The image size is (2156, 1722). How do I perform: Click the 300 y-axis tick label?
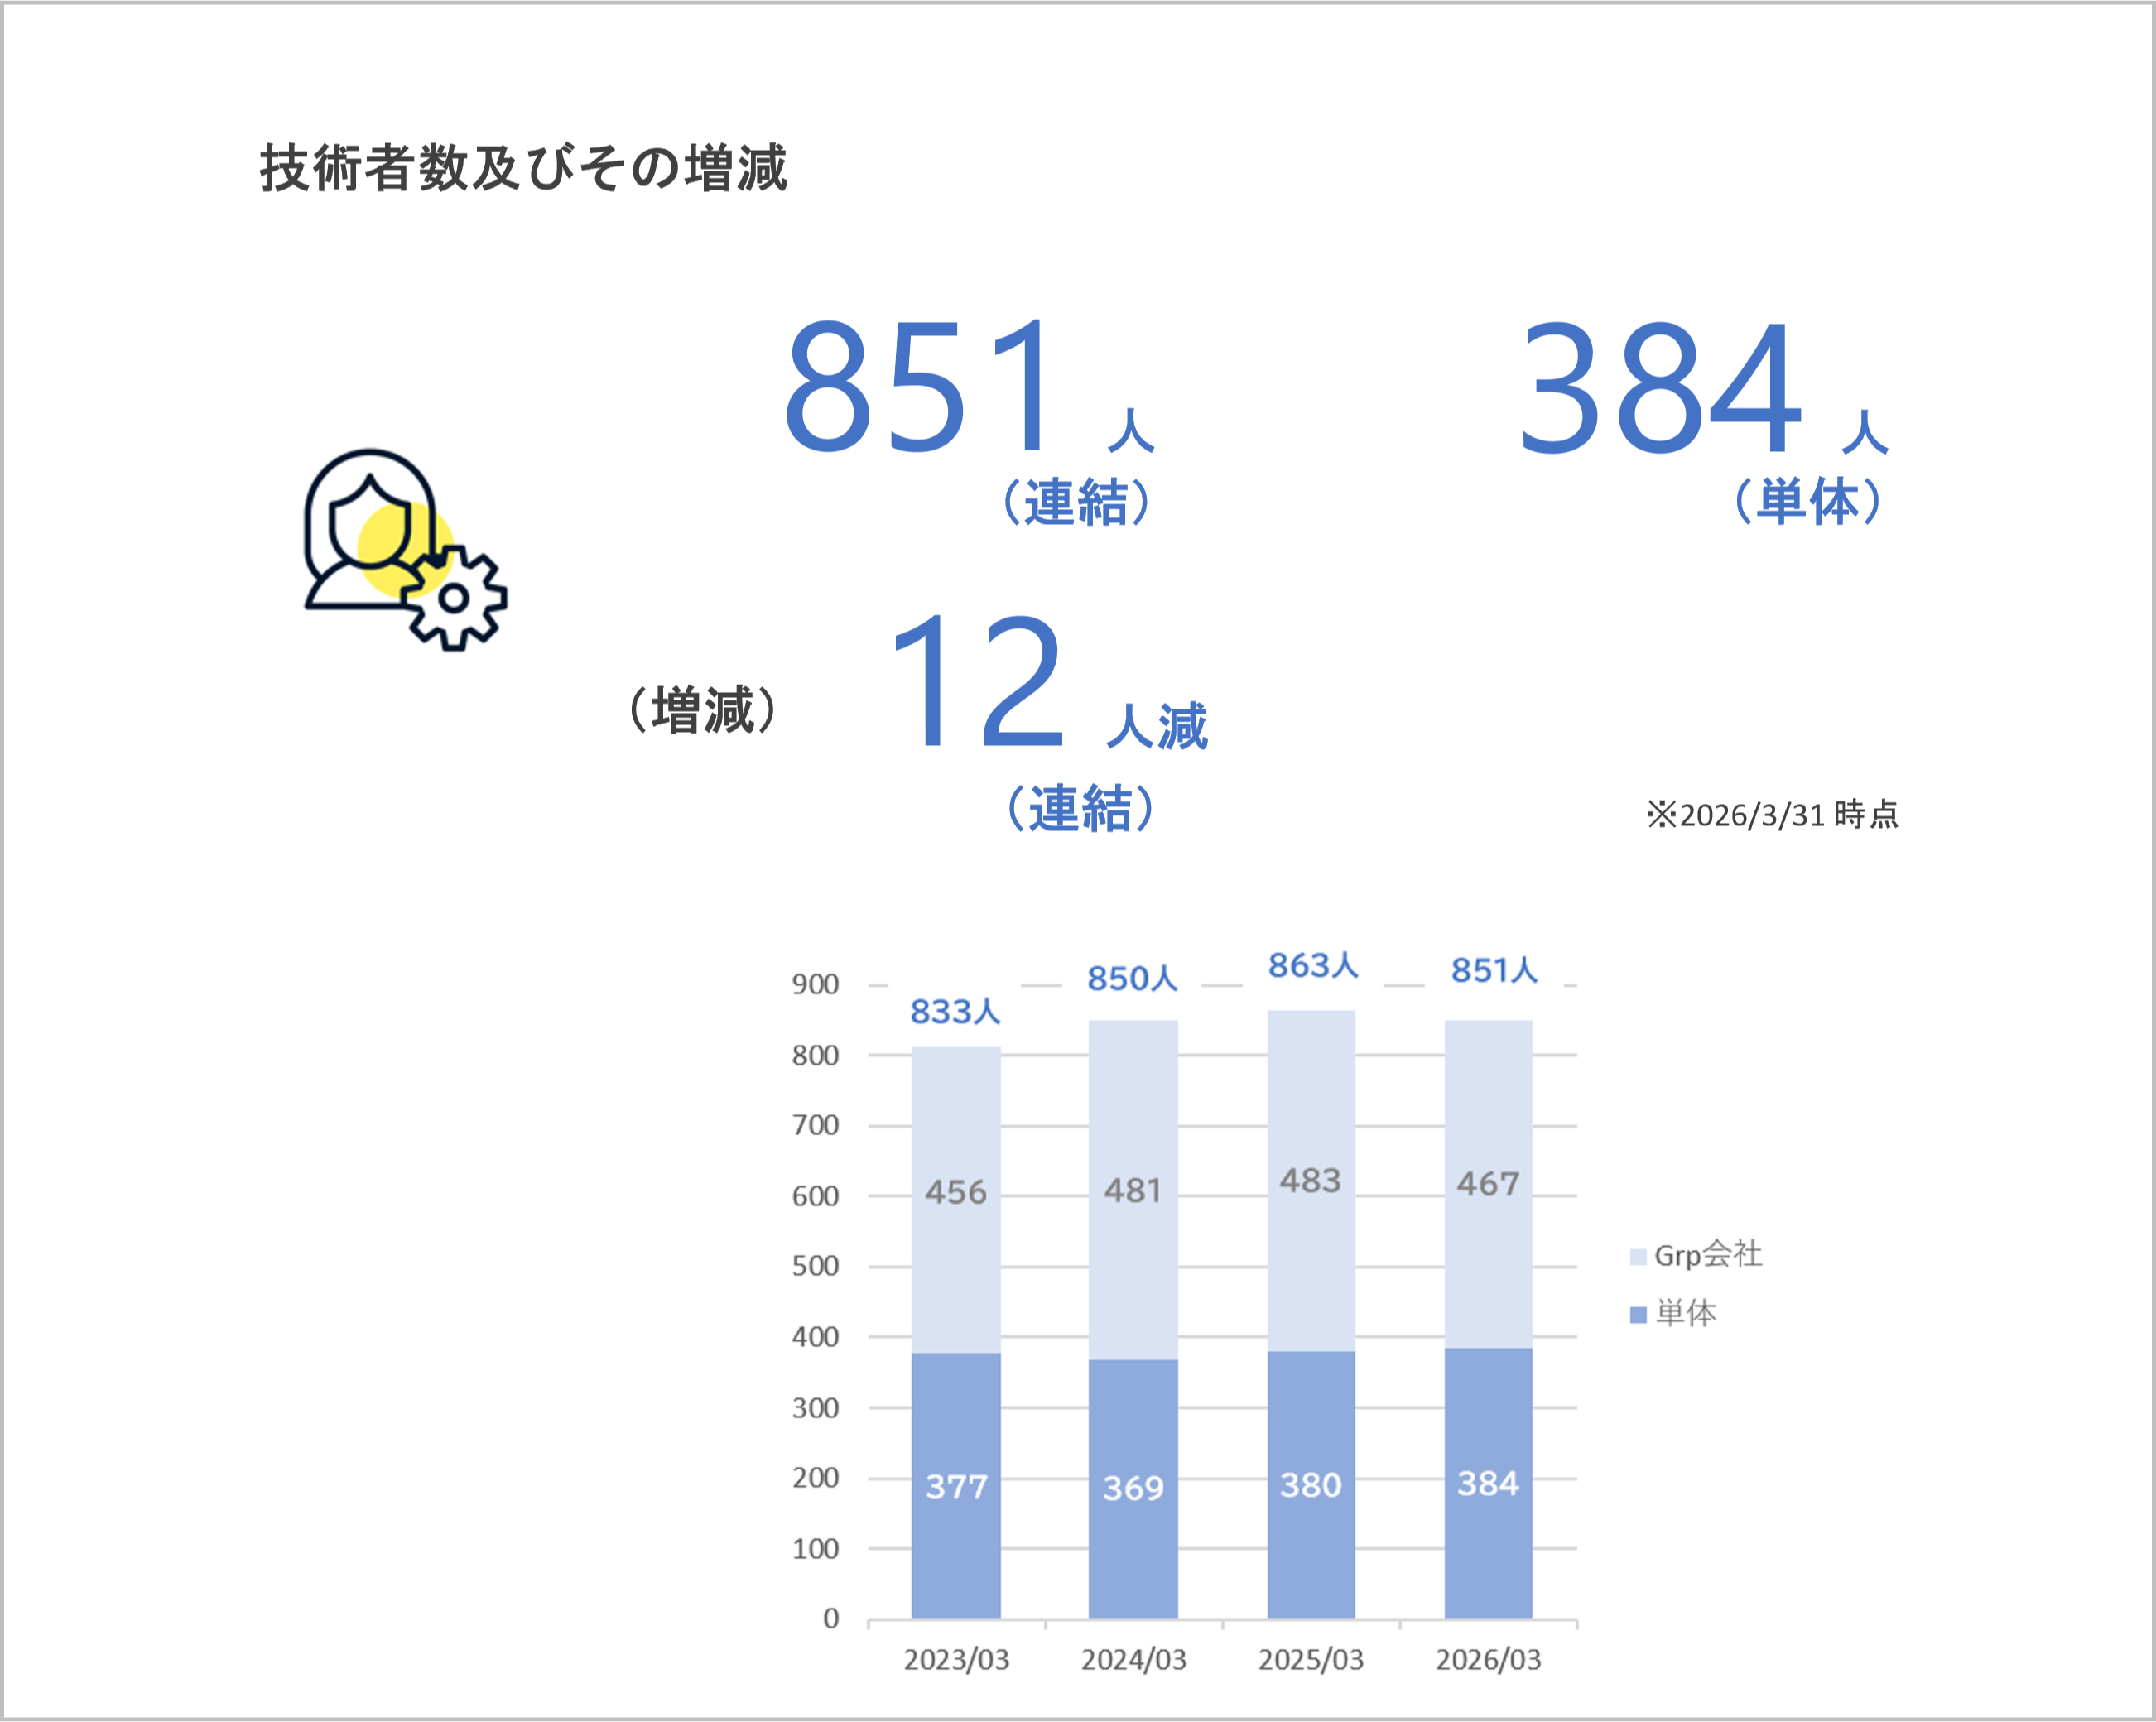pos(815,1408)
